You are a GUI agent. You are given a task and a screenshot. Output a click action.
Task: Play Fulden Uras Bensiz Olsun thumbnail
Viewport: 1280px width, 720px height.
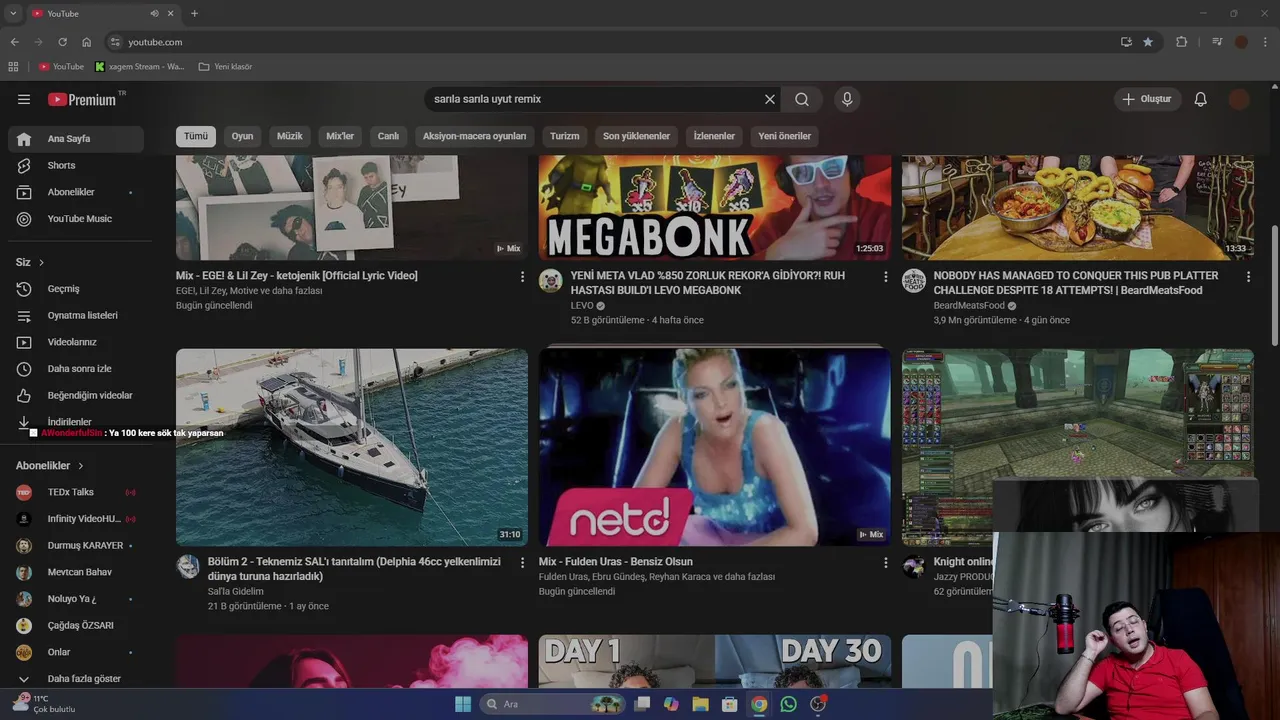(x=715, y=447)
